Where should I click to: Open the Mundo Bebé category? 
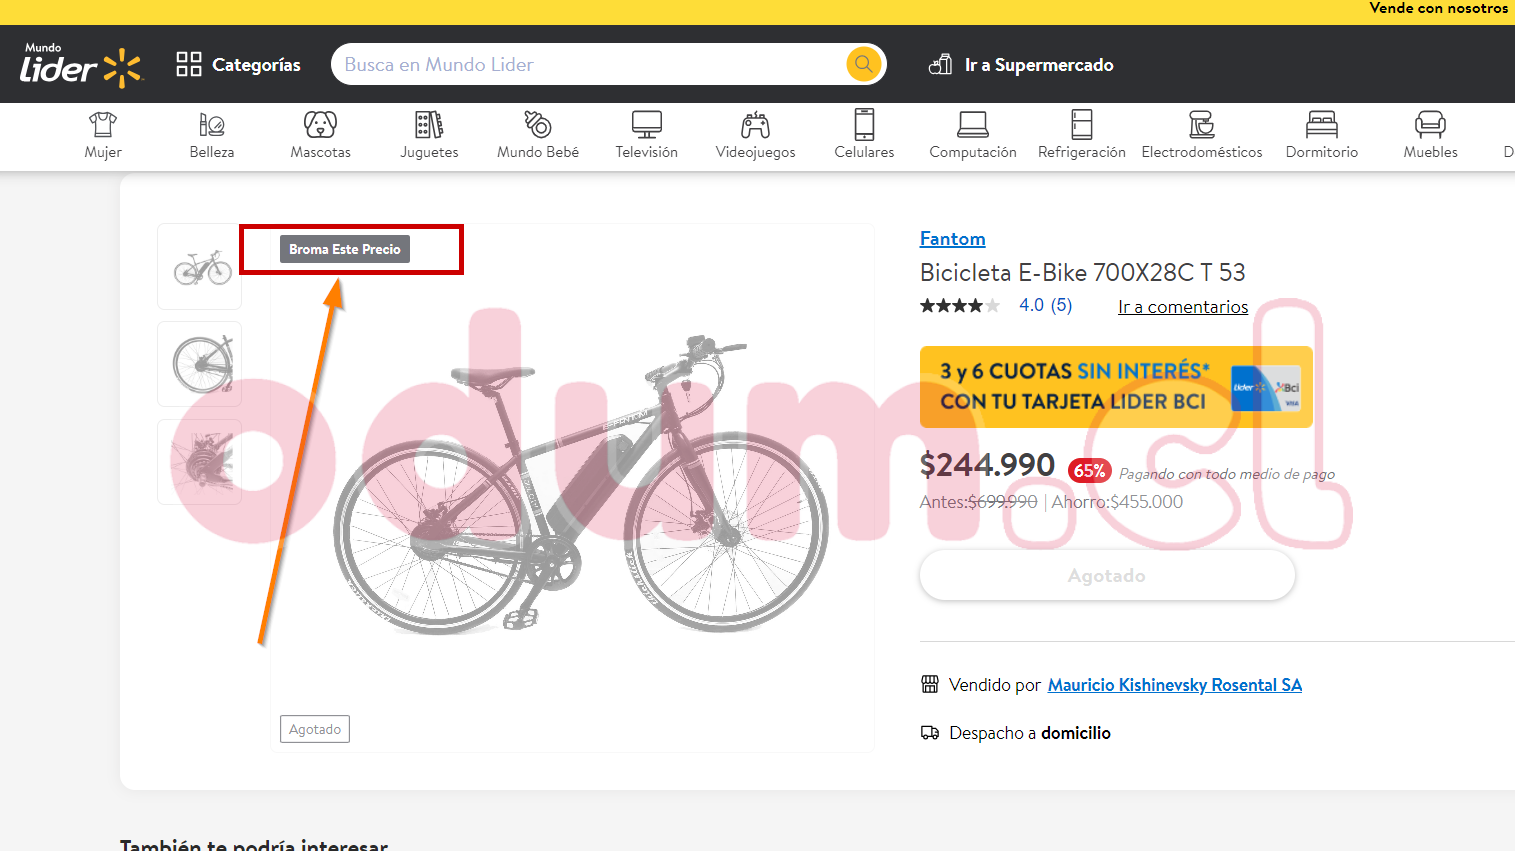tap(538, 135)
